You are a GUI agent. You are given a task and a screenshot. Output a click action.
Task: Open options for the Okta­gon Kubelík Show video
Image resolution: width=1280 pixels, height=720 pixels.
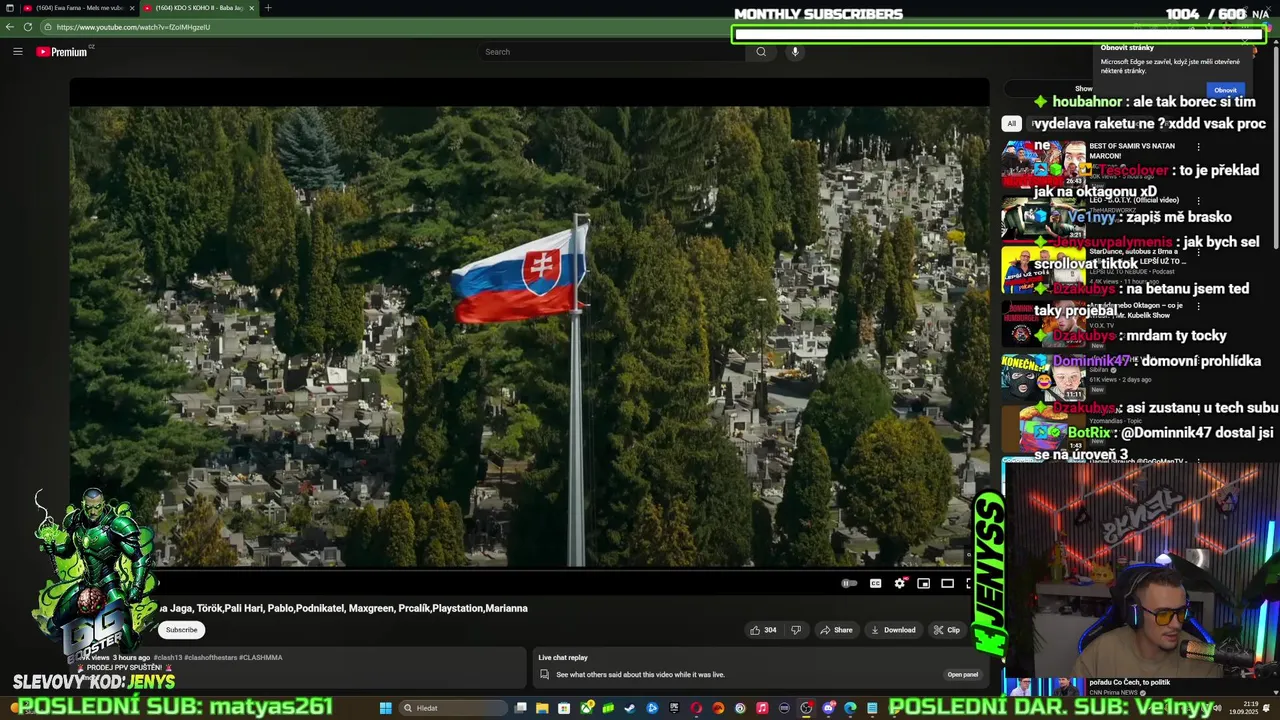[x=1198, y=306]
